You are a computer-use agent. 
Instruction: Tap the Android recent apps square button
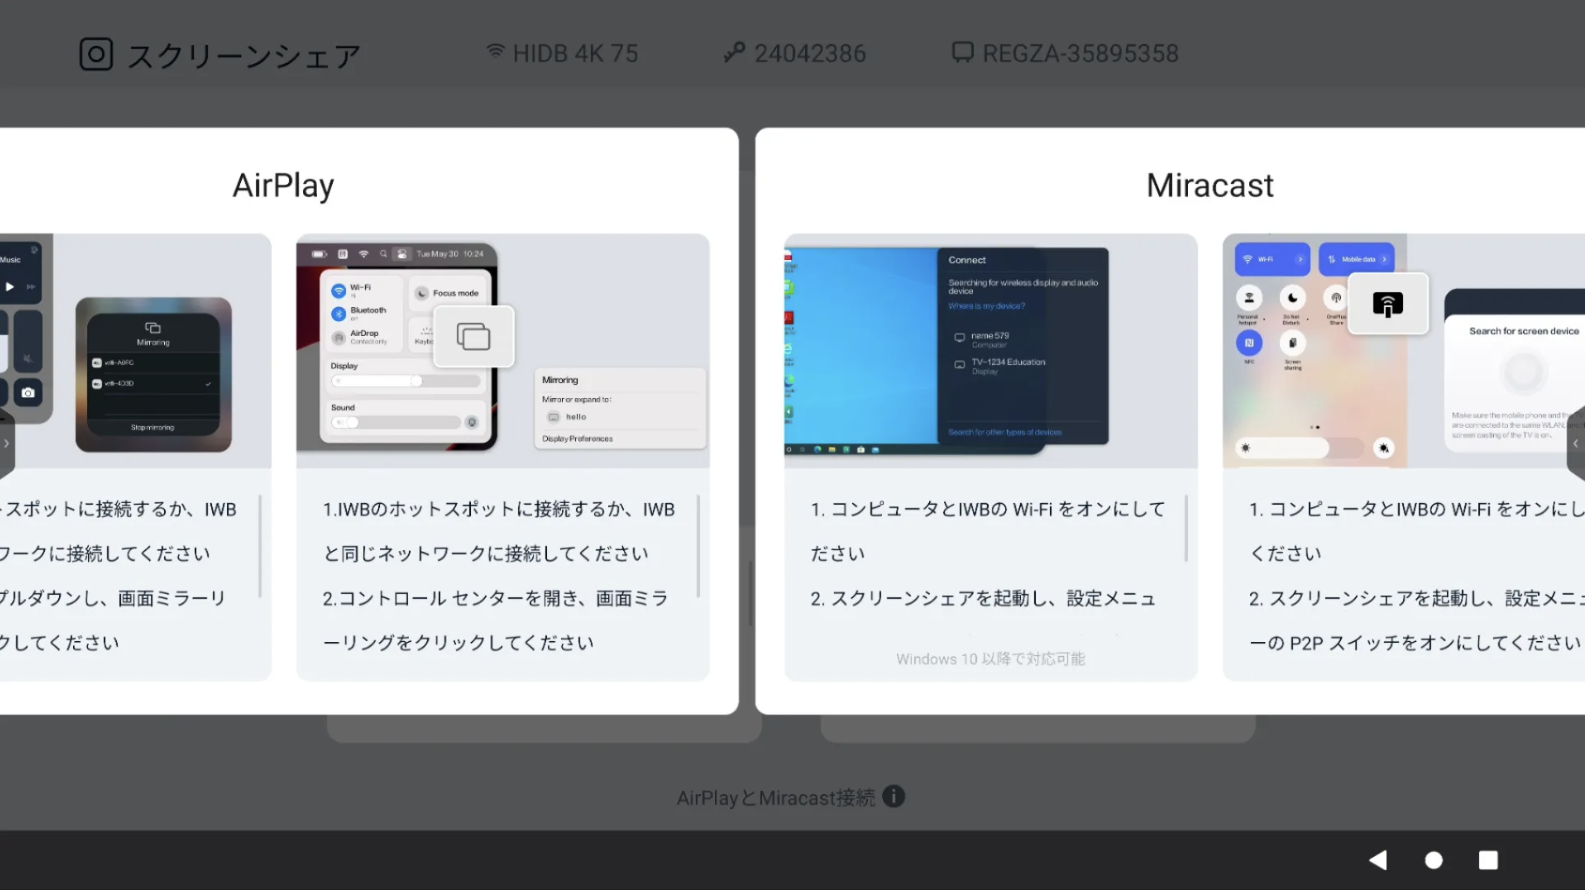tap(1488, 860)
